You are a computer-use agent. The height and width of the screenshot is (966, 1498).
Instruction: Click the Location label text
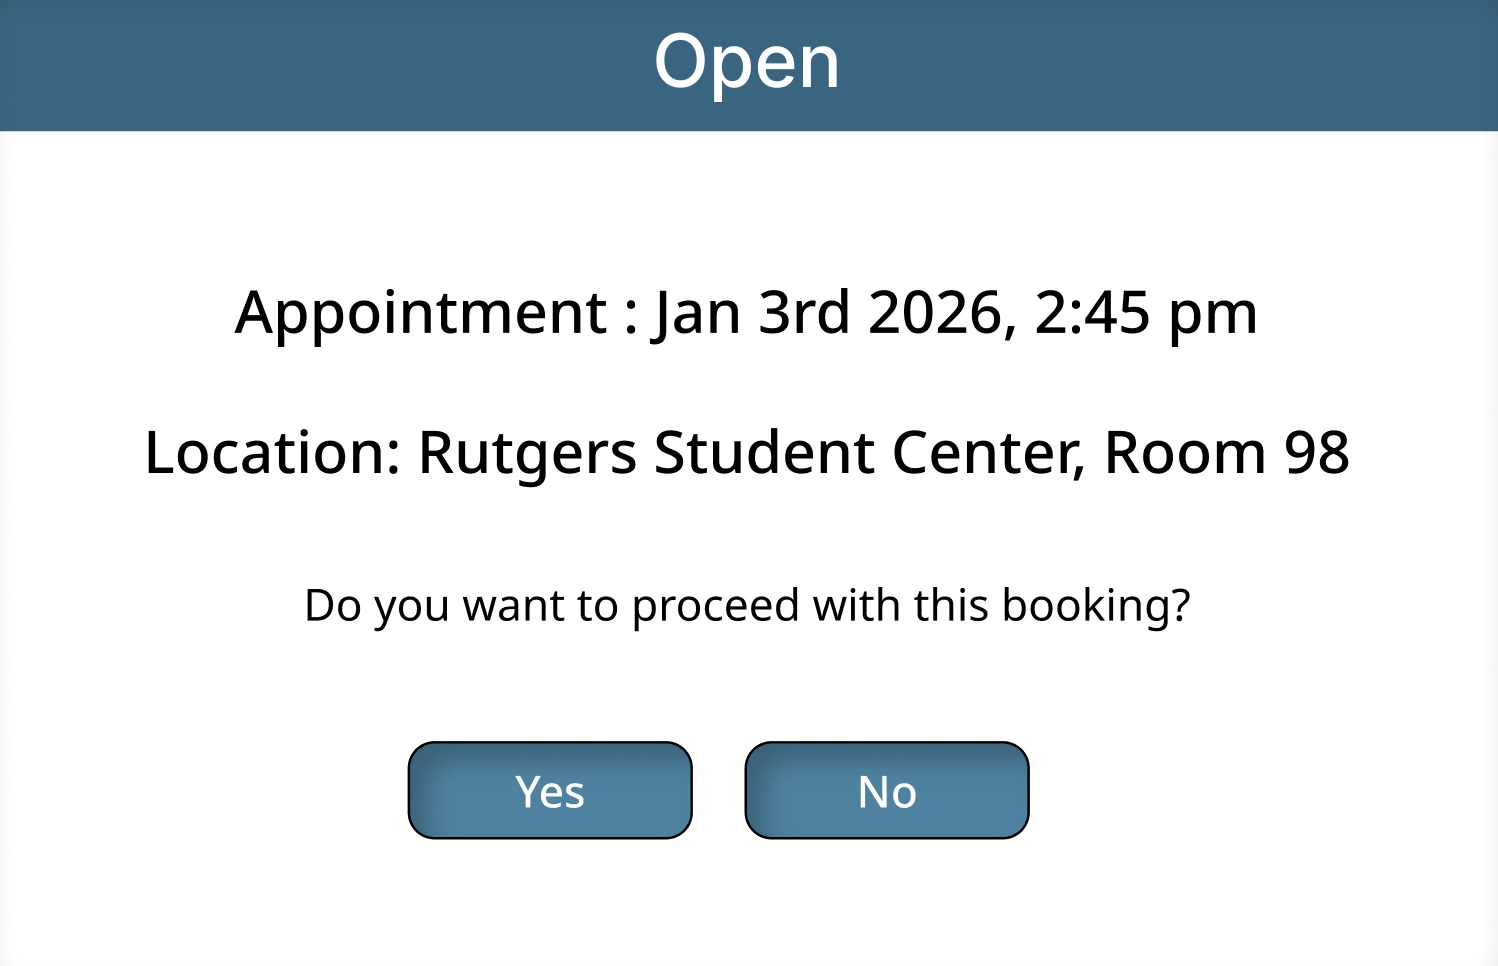tap(272, 453)
